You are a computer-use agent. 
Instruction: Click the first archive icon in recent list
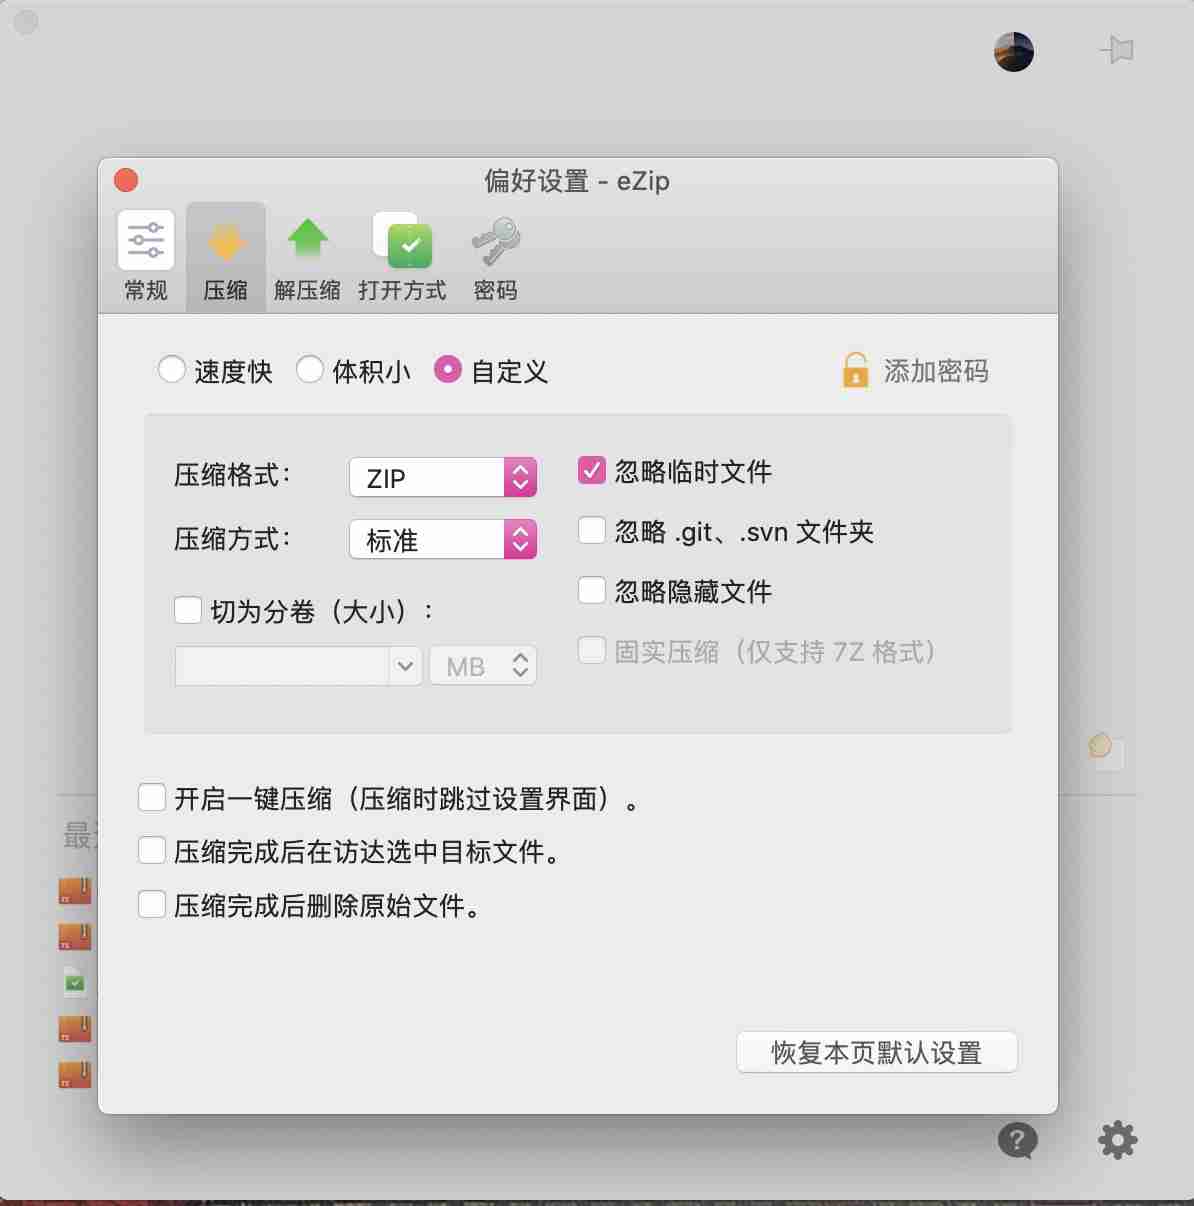(75, 890)
